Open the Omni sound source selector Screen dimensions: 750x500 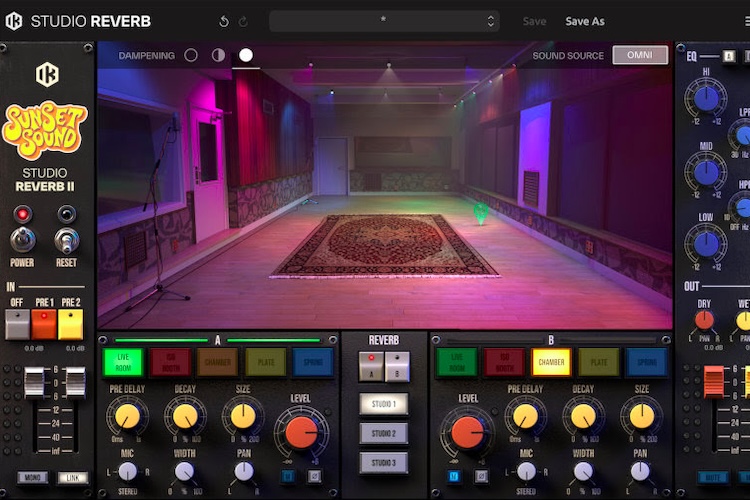point(640,56)
